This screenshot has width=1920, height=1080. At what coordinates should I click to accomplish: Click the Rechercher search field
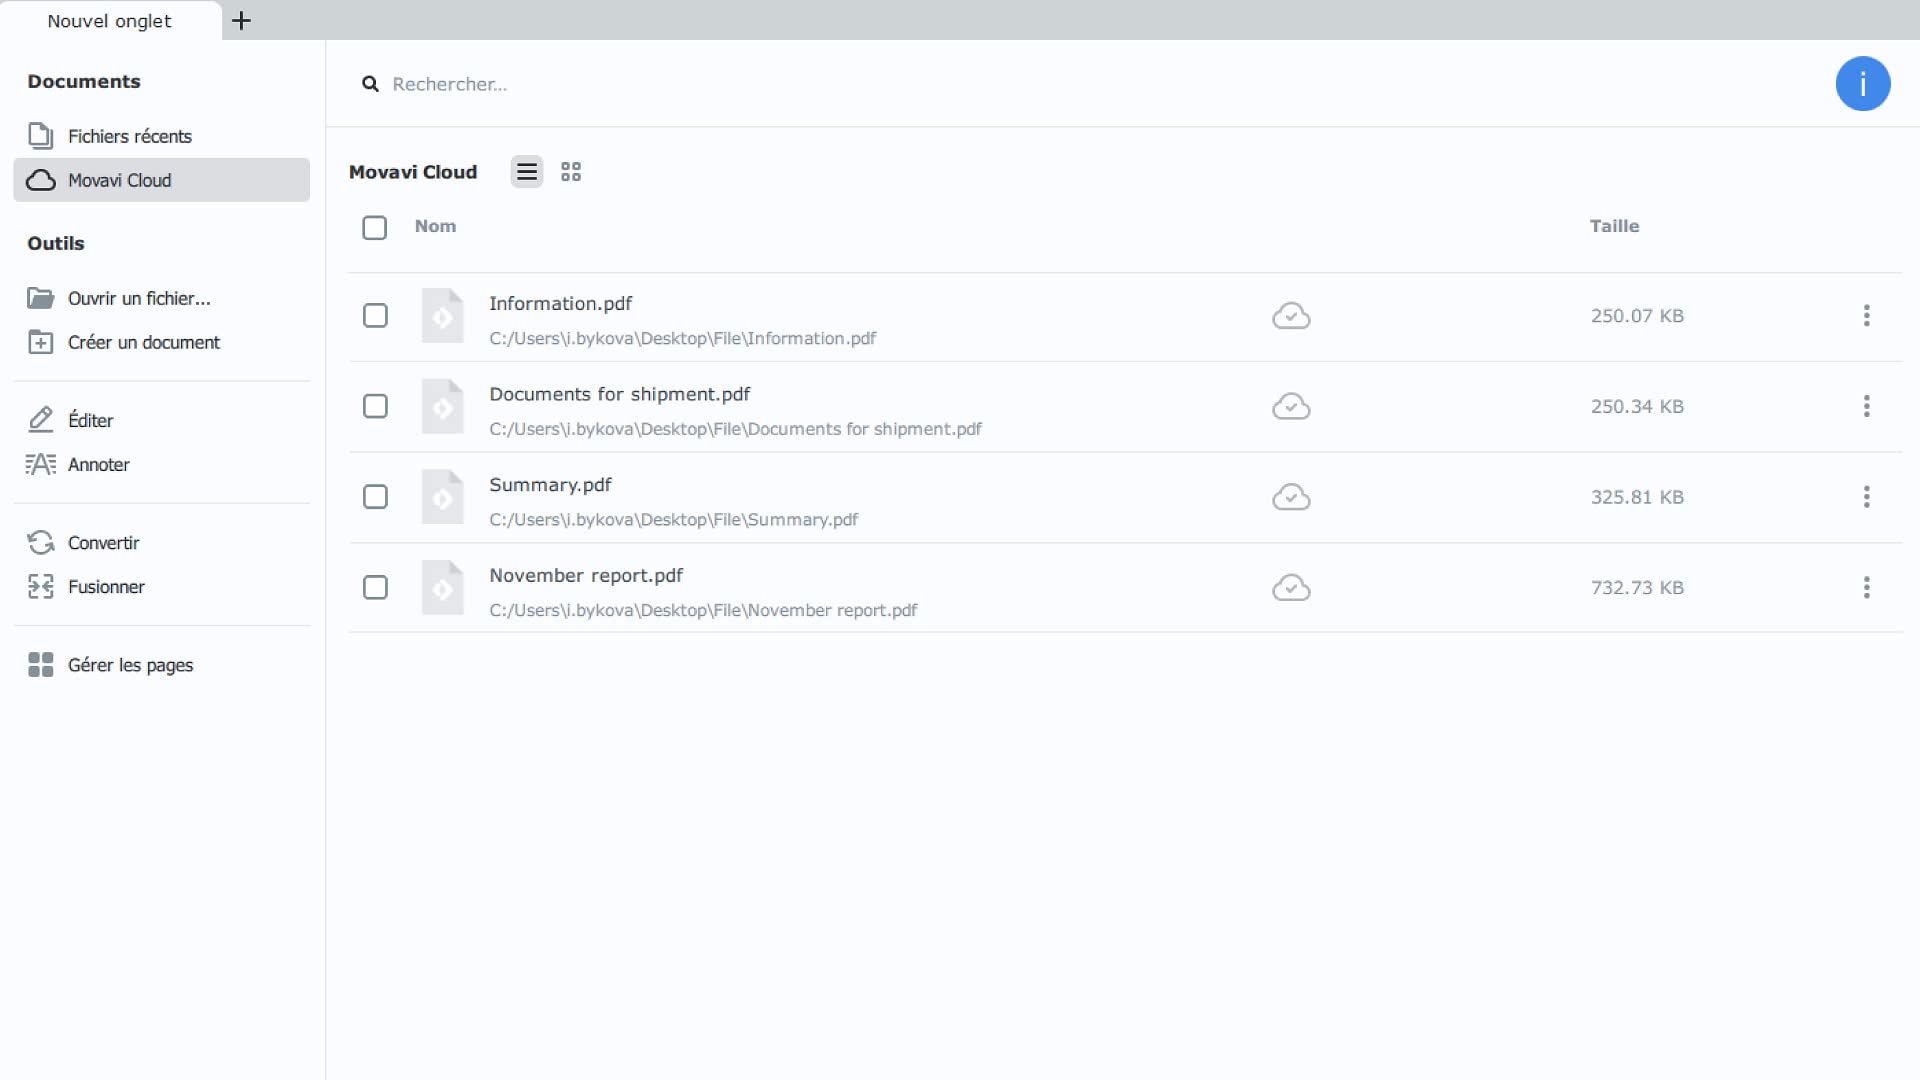point(1080,84)
